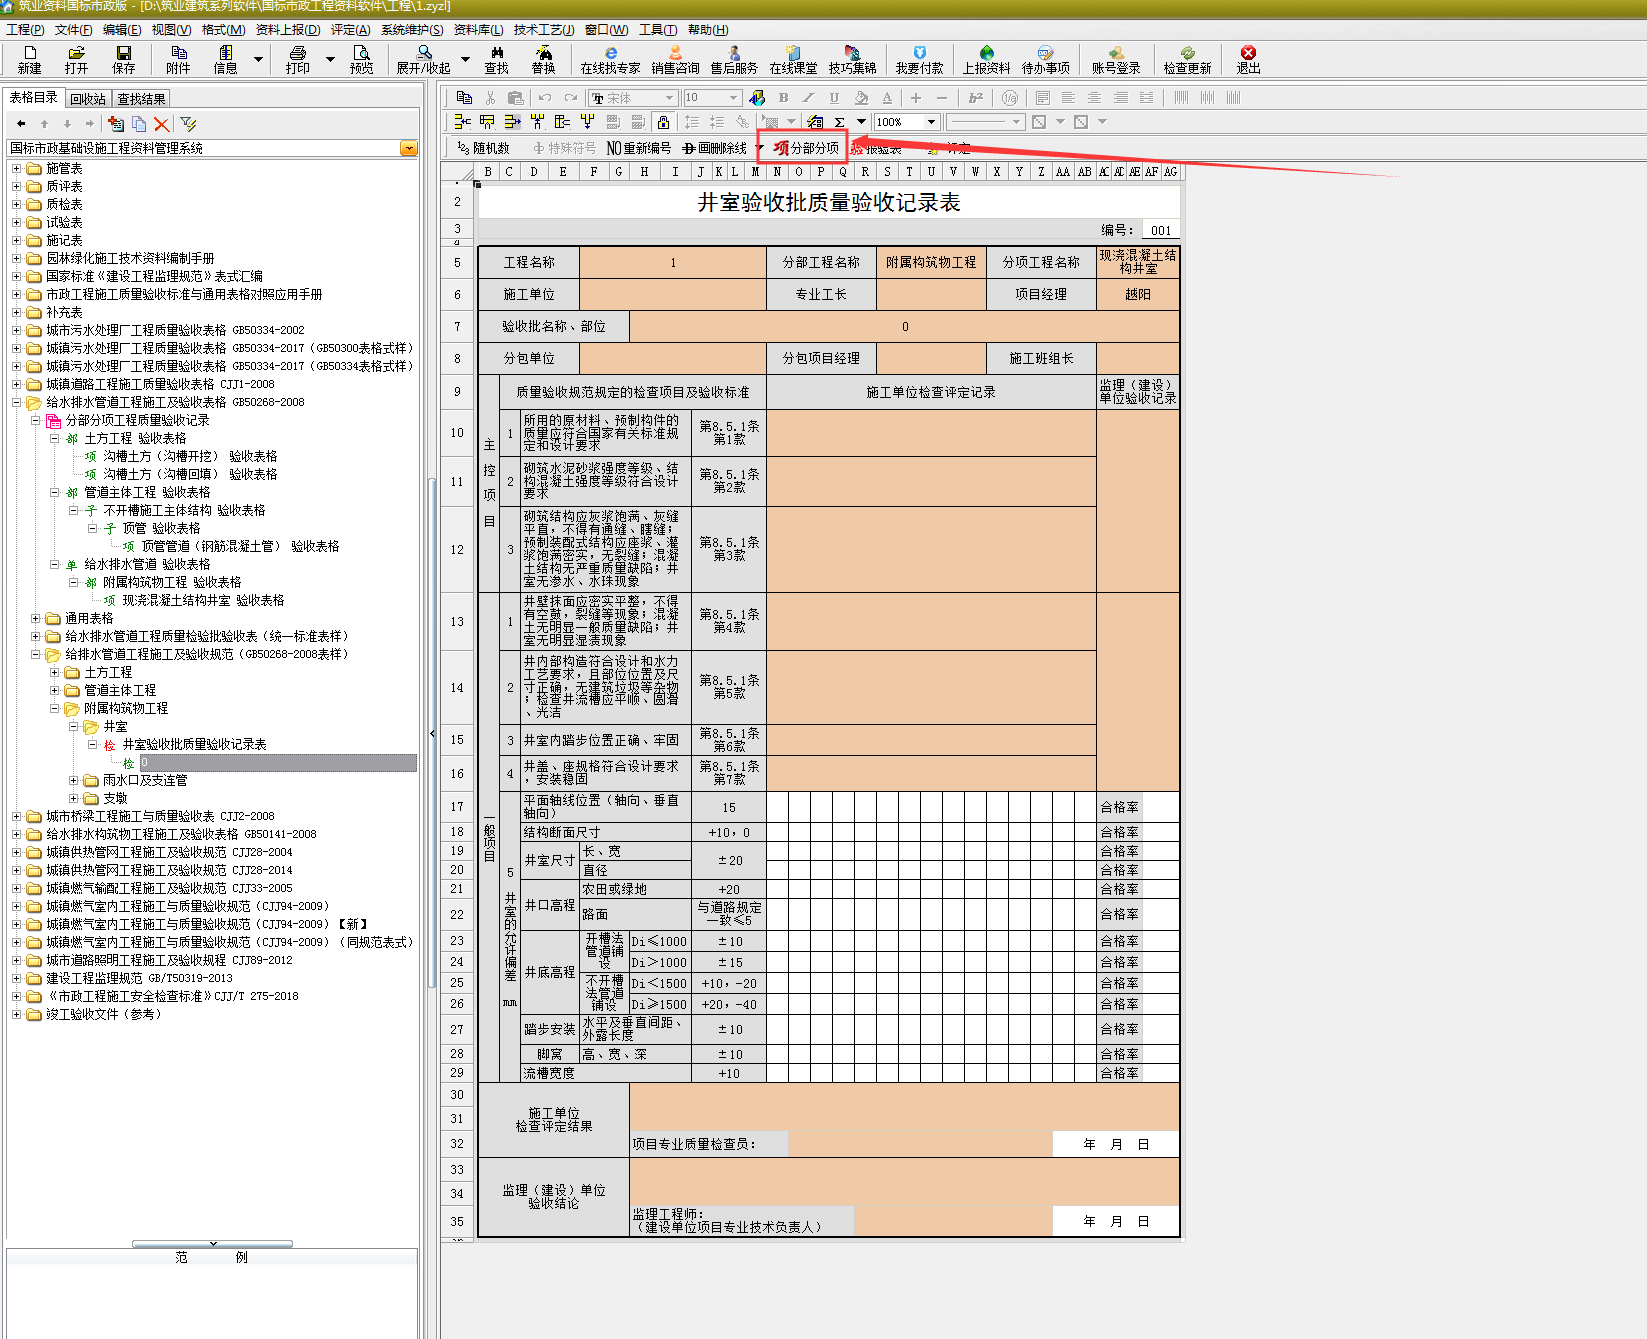The height and width of the screenshot is (1339, 1647).
Task: Click the 验收批名称、部位 value cell
Action: pyautogui.click(x=905, y=326)
